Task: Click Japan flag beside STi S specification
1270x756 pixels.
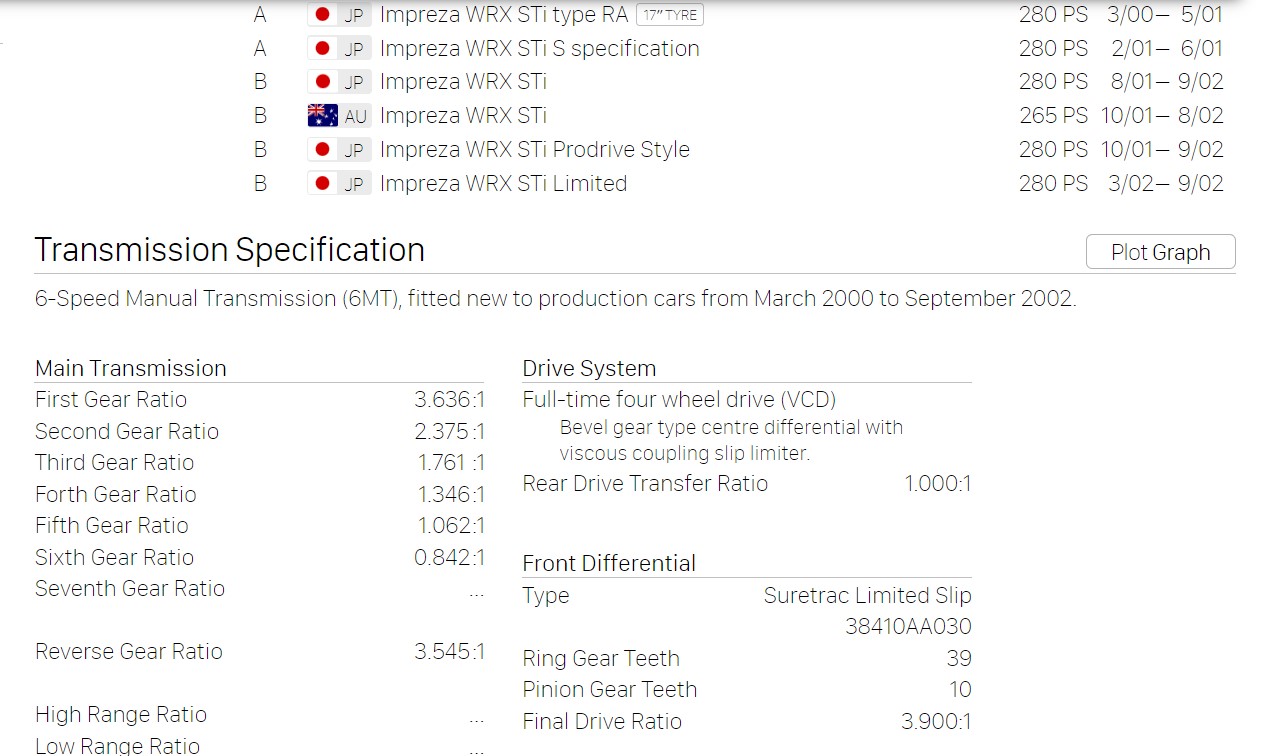Action: click(x=322, y=48)
